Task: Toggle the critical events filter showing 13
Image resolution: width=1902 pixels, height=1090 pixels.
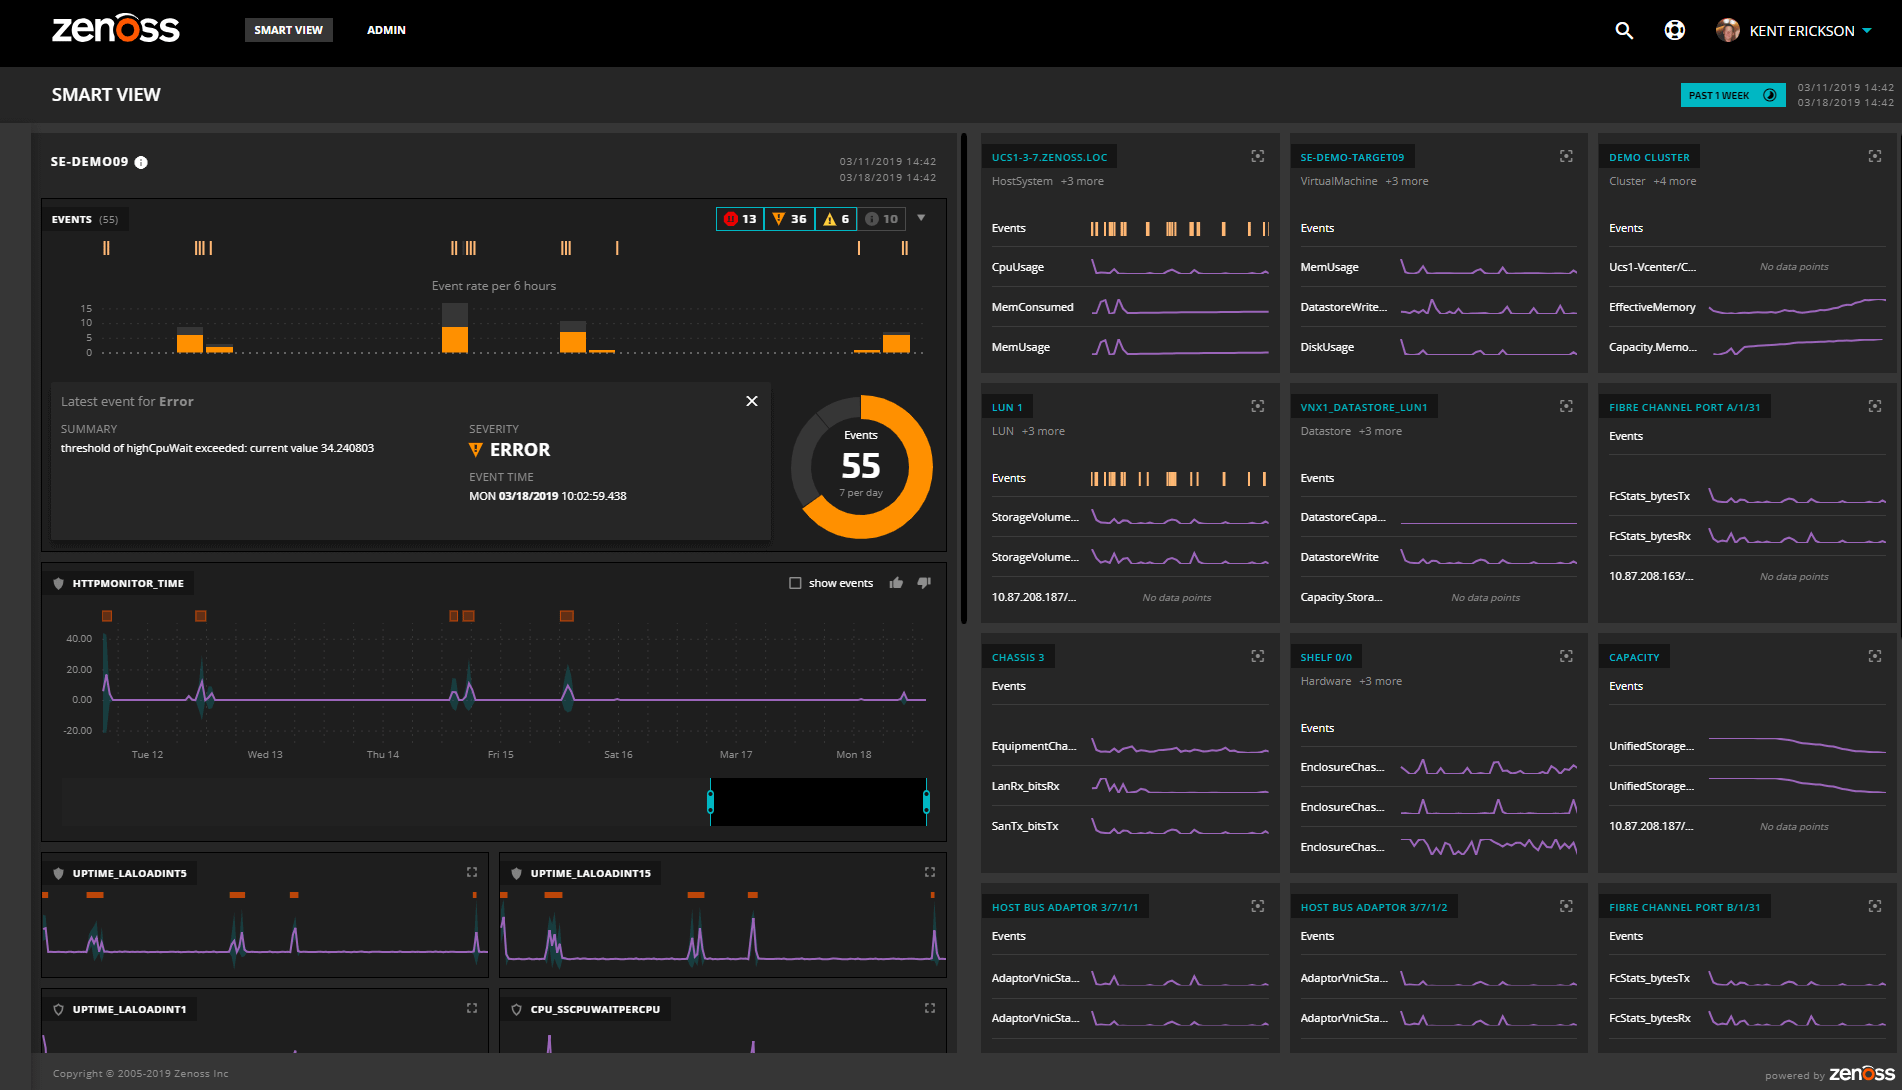Action: click(x=740, y=219)
